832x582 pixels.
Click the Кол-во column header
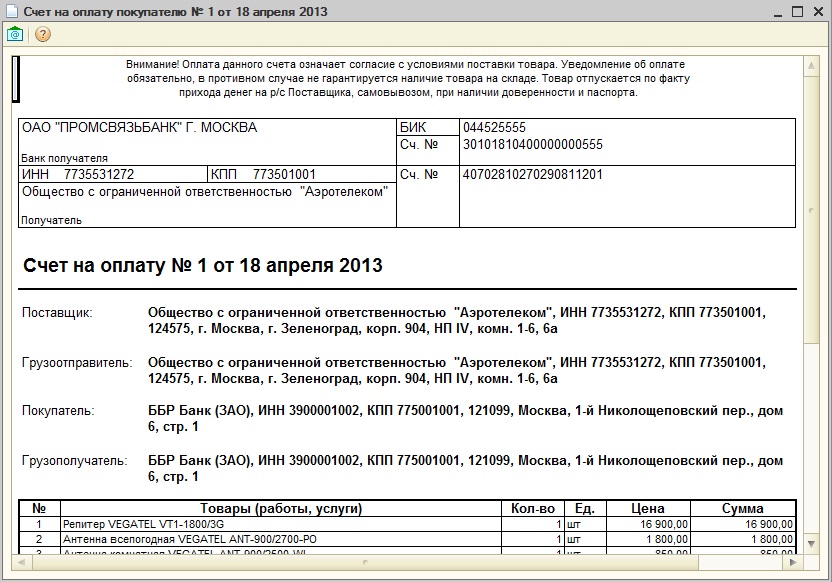[533, 508]
